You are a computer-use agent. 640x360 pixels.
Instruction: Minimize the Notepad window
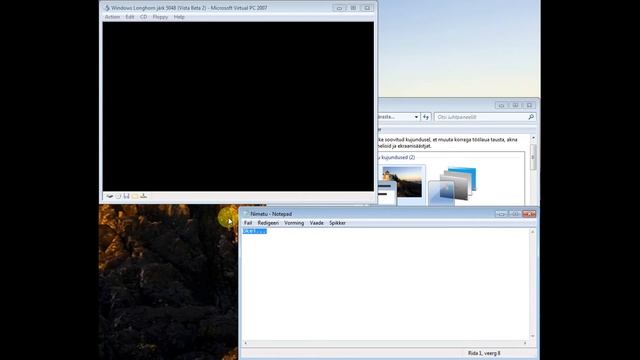tap(501, 214)
